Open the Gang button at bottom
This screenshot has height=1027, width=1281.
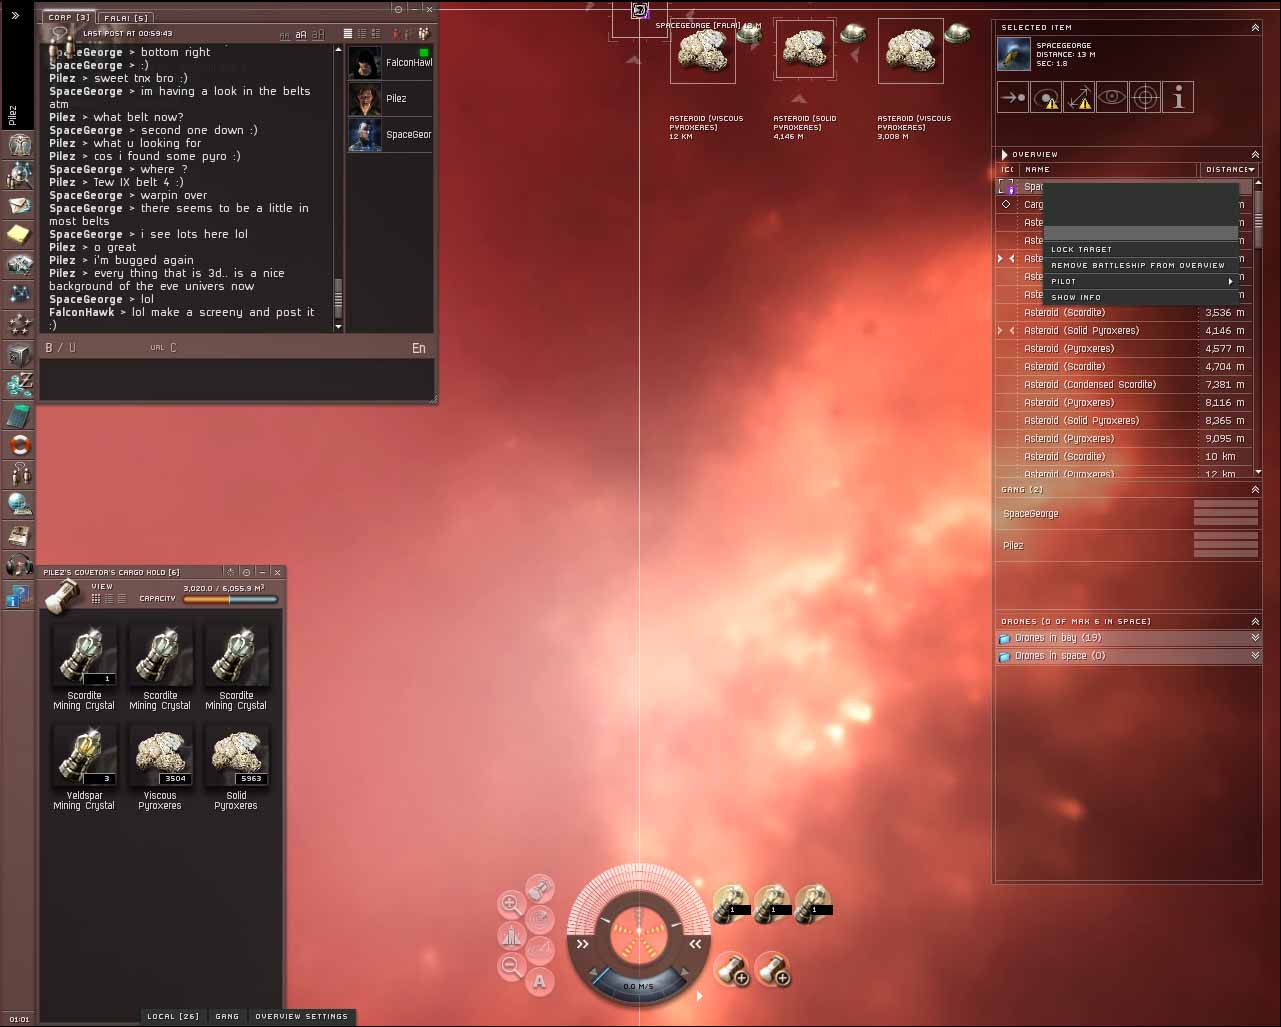click(227, 1017)
